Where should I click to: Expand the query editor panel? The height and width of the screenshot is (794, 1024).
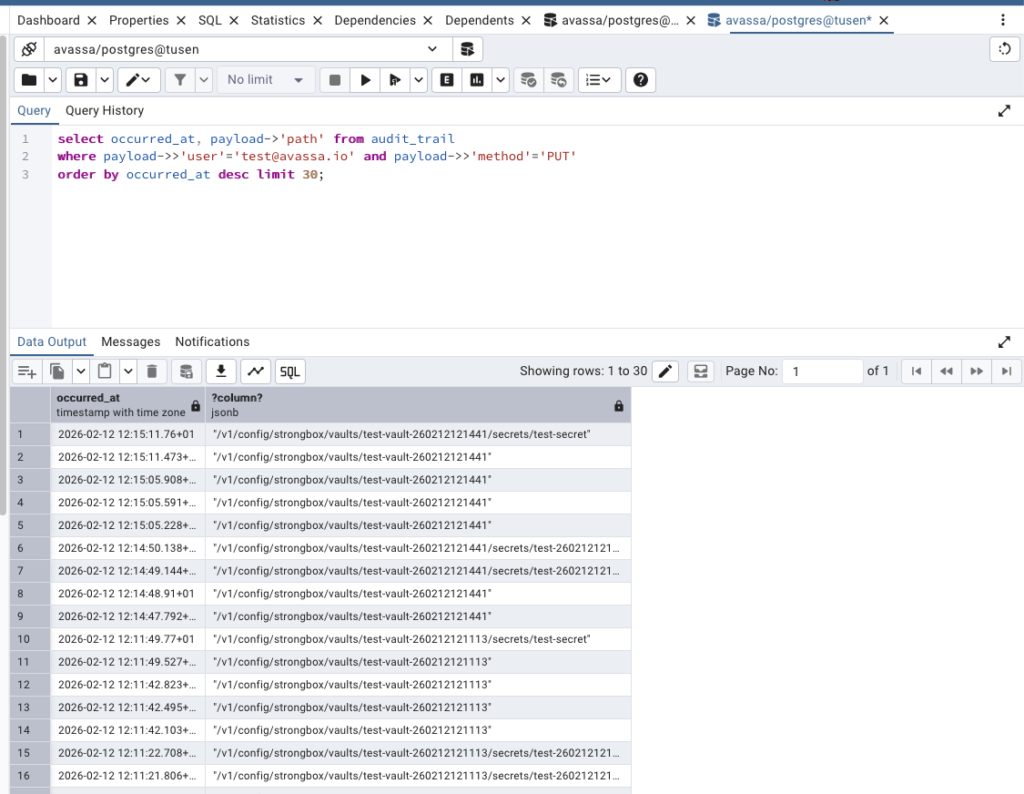coord(1004,111)
